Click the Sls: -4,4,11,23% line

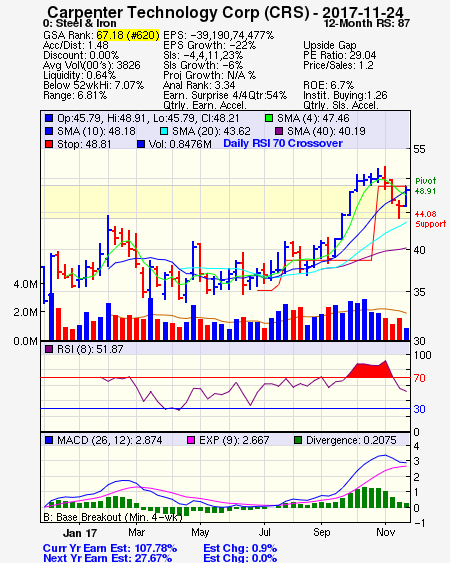pyautogui.click(x=203, y=55)
